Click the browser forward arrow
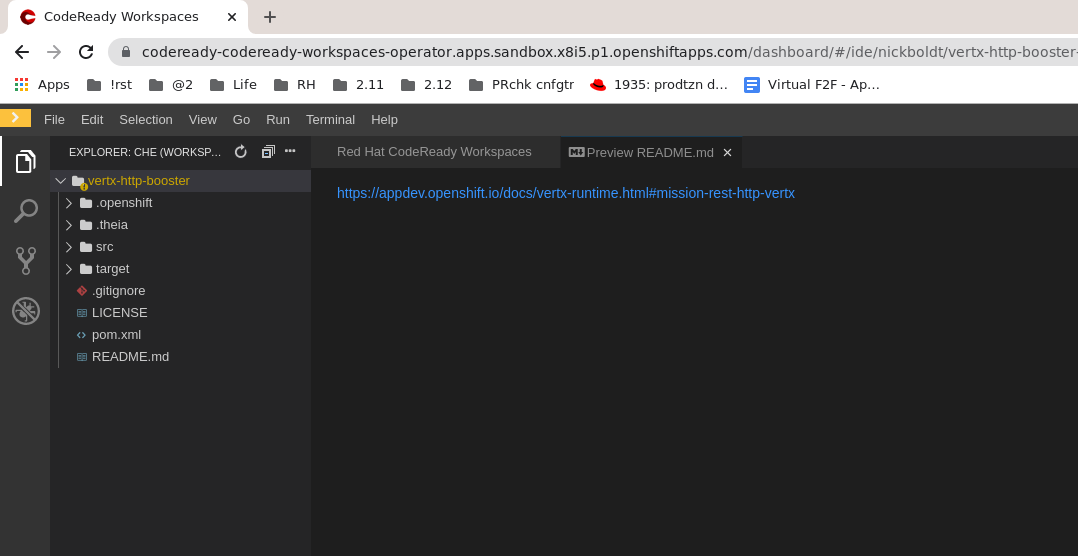Viewport: 1078px width, 556px height. 54,52
